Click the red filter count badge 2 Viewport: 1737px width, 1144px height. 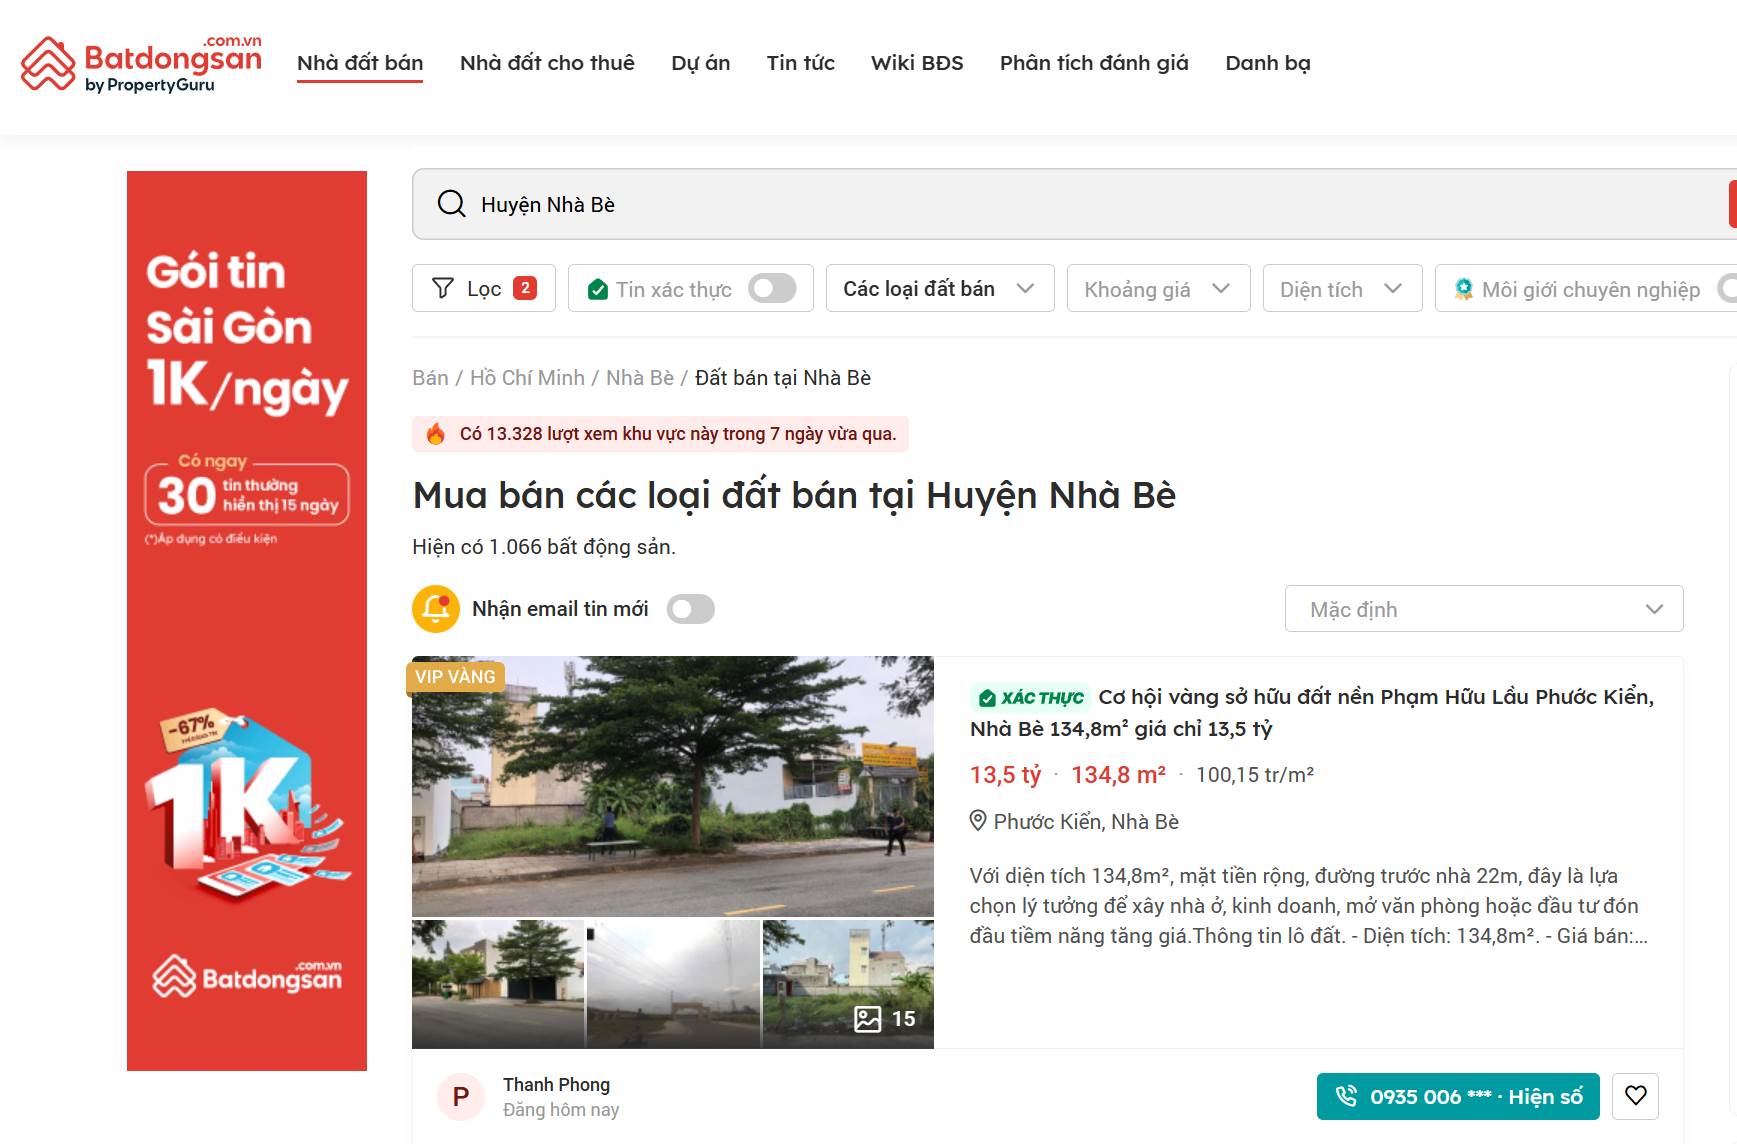pyautogui.click(x=525, y=288)
